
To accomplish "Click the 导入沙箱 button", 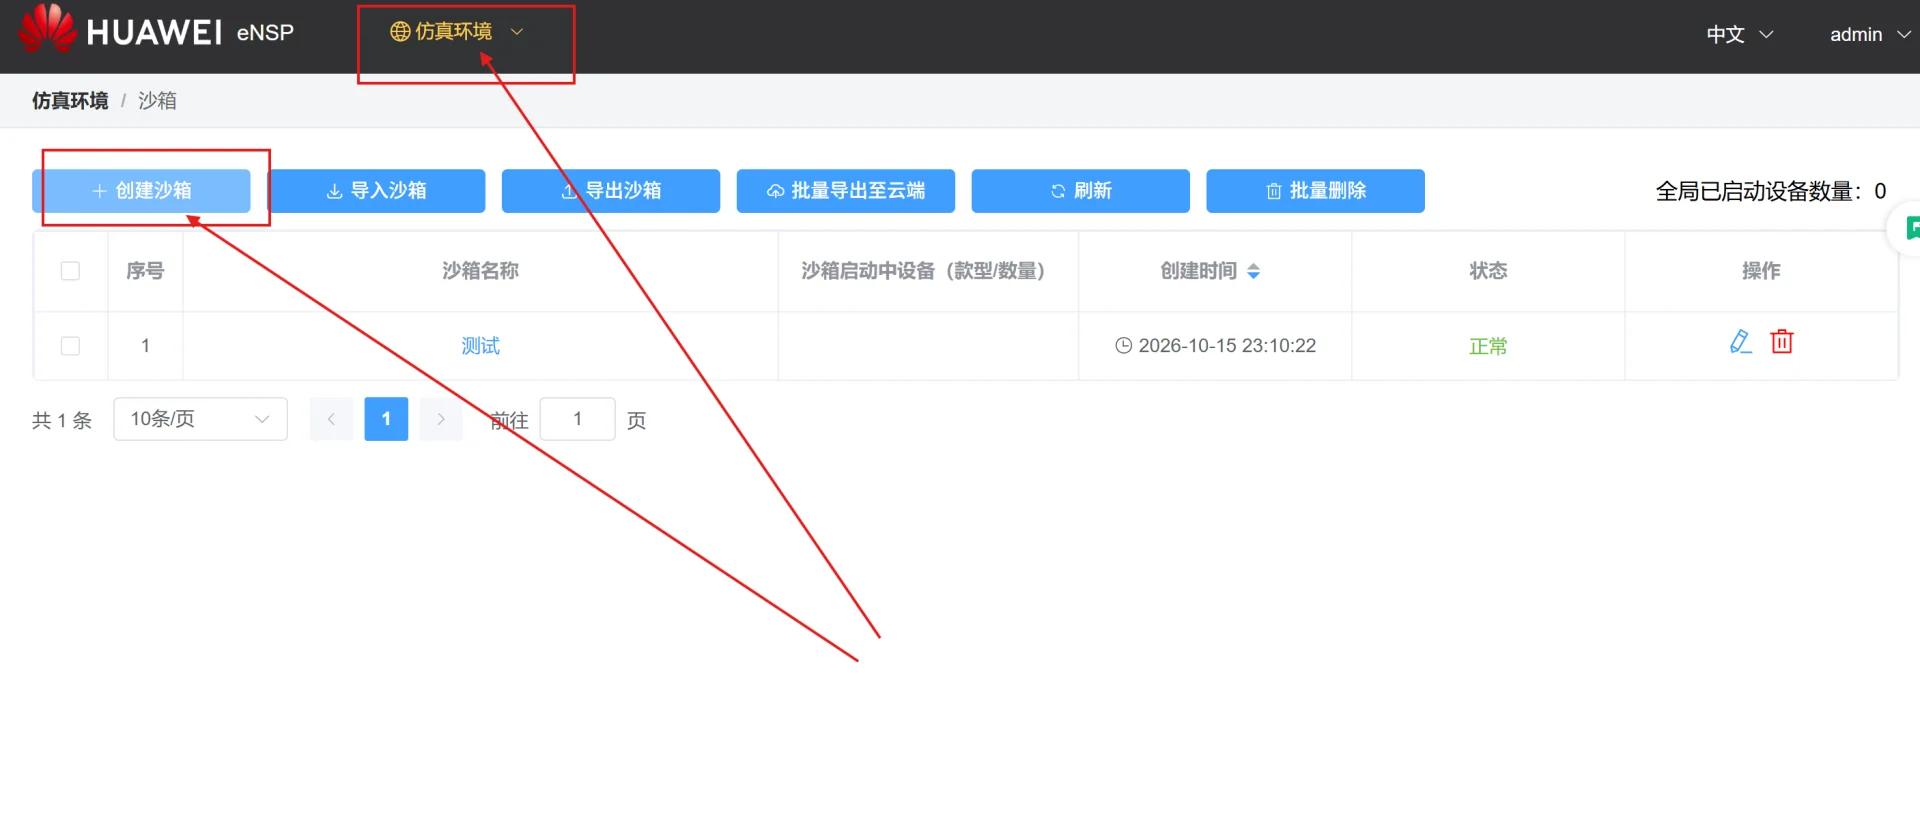I will [x=376, y=191].
